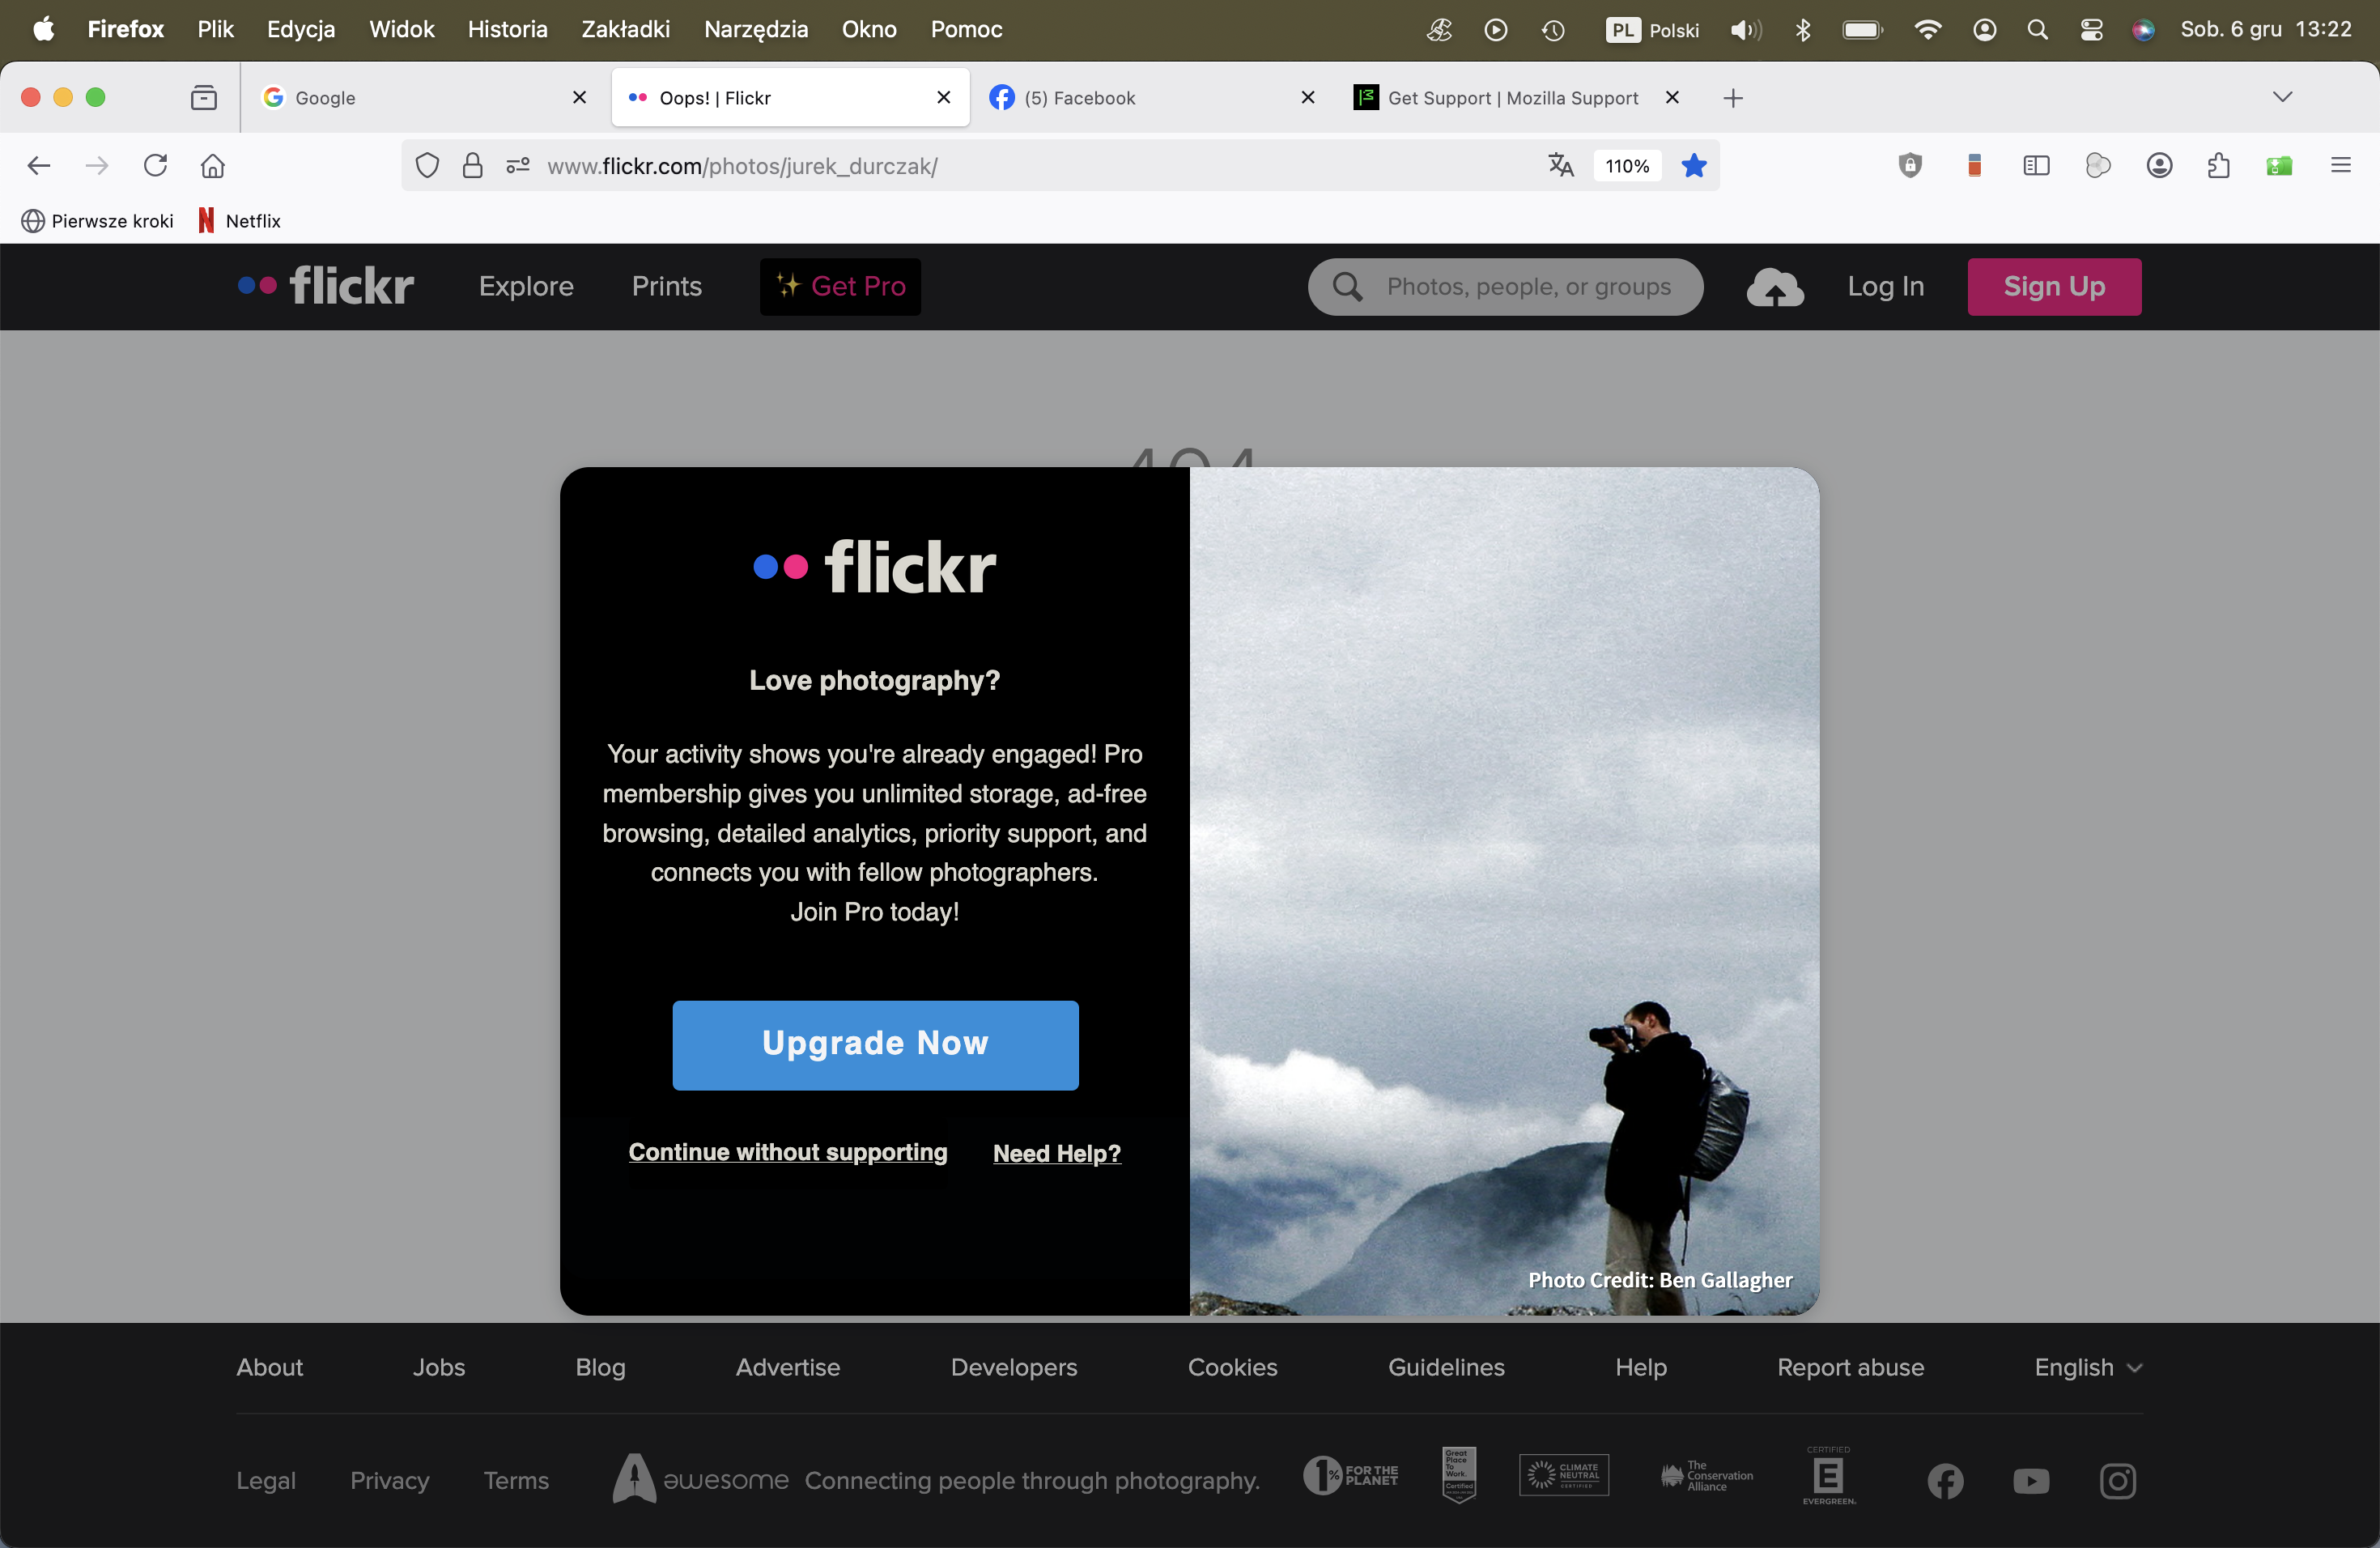Click the tracking protection shield icon

[x=427, y=165]
